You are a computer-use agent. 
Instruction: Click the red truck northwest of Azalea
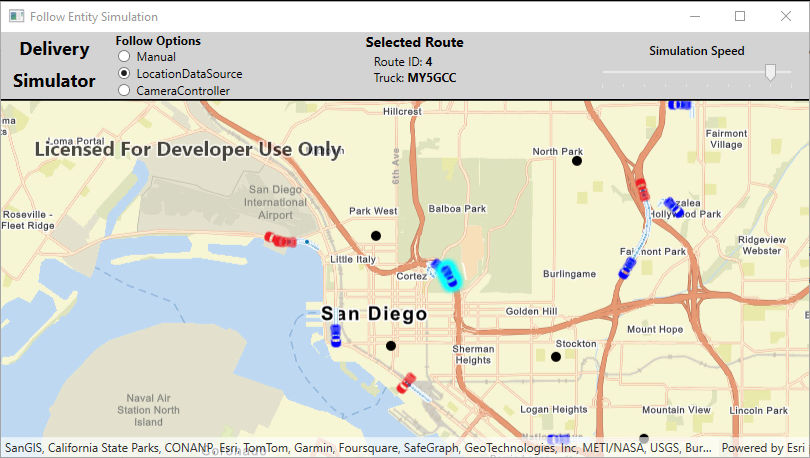(642, 189)
